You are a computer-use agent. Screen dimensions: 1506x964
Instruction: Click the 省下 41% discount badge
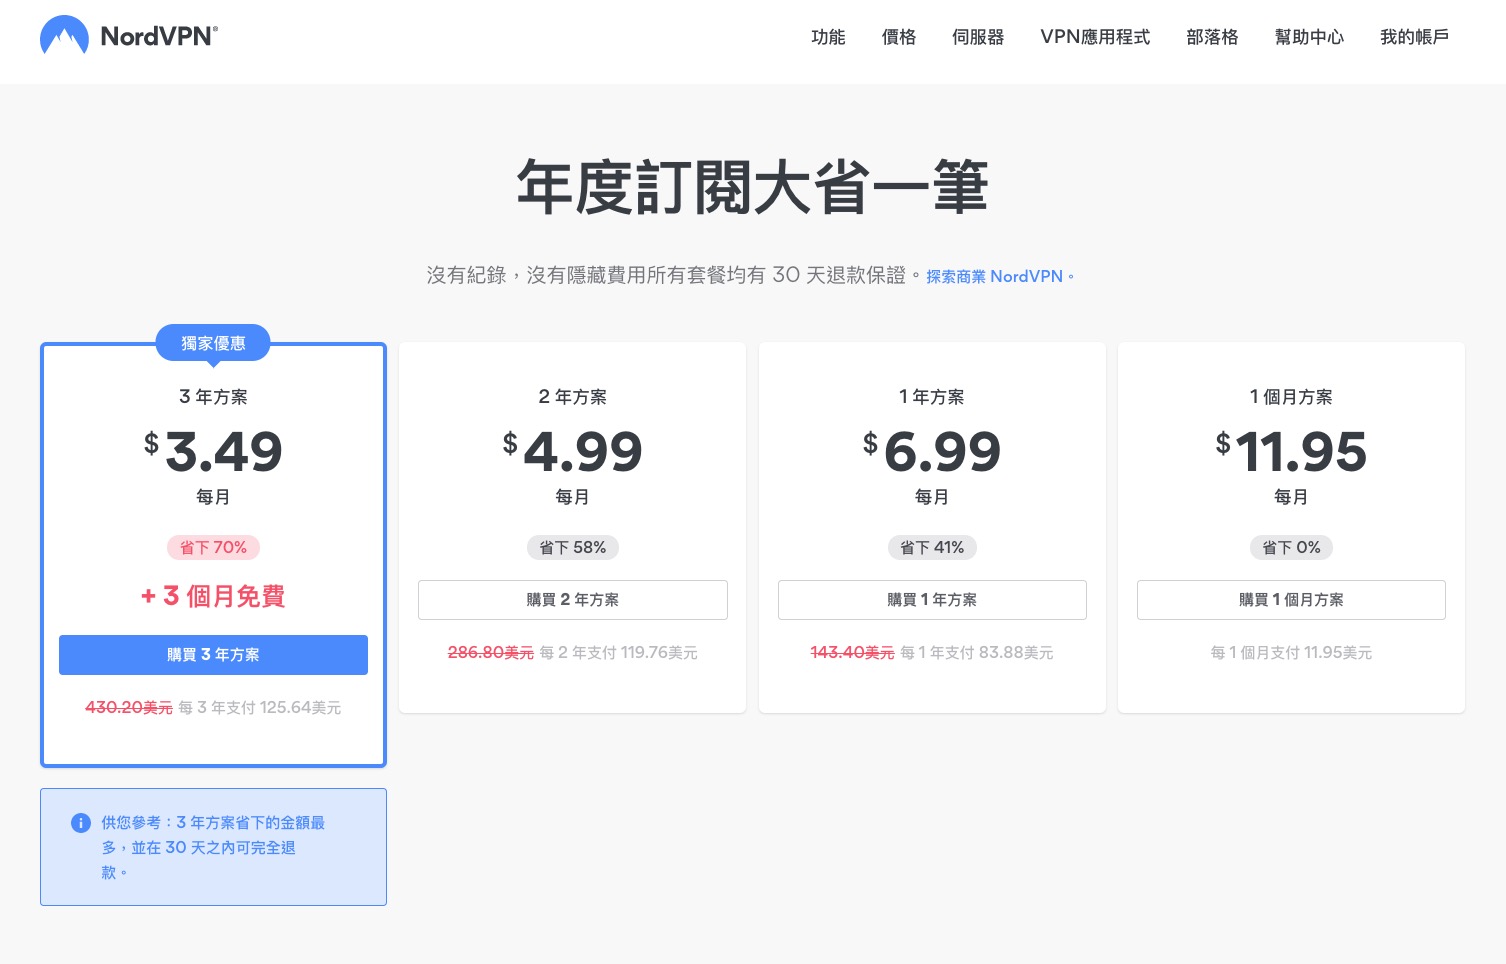[932, 548]
